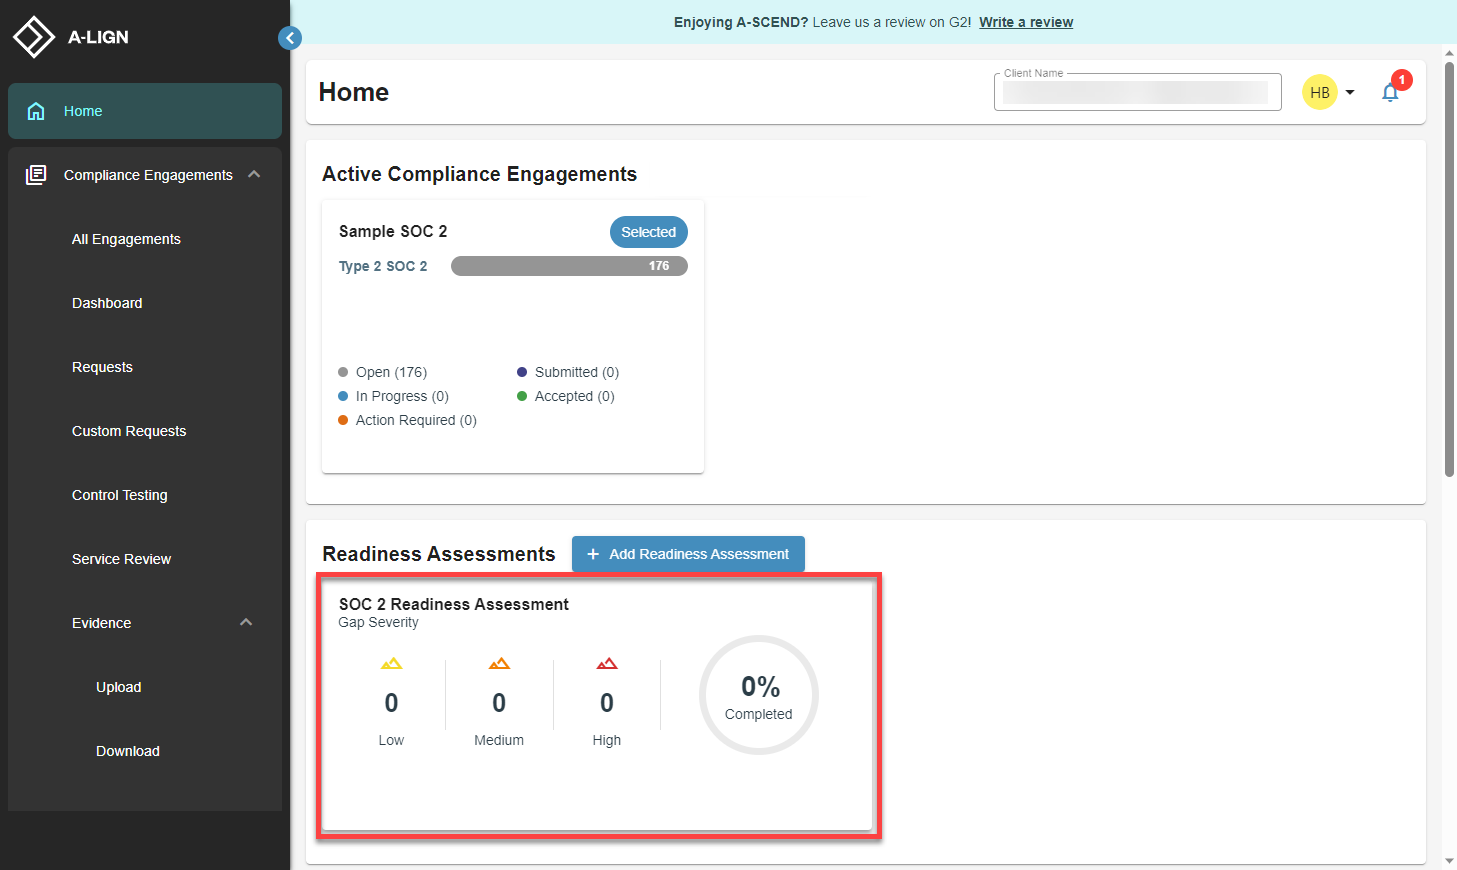Collapse the Evidence section

point(246,622)
